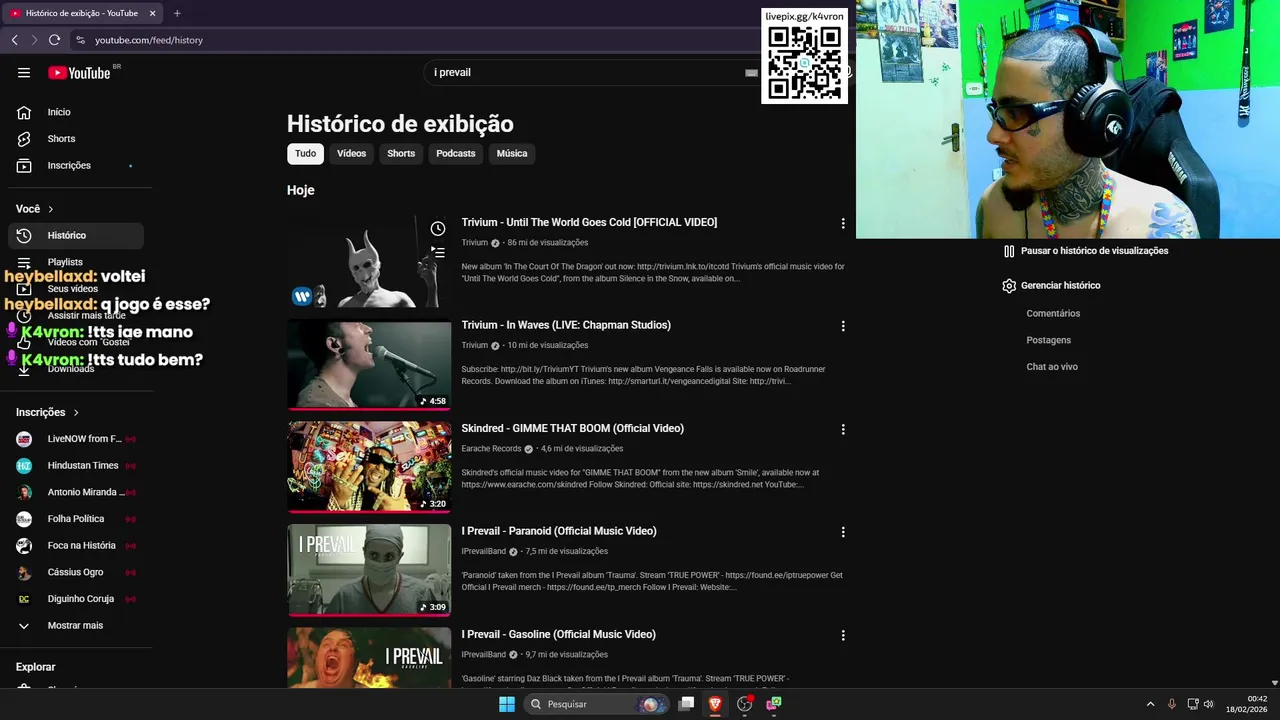Open options menu for I Prevail Paranoid
1280x720 pixels.
coord(843,532)
